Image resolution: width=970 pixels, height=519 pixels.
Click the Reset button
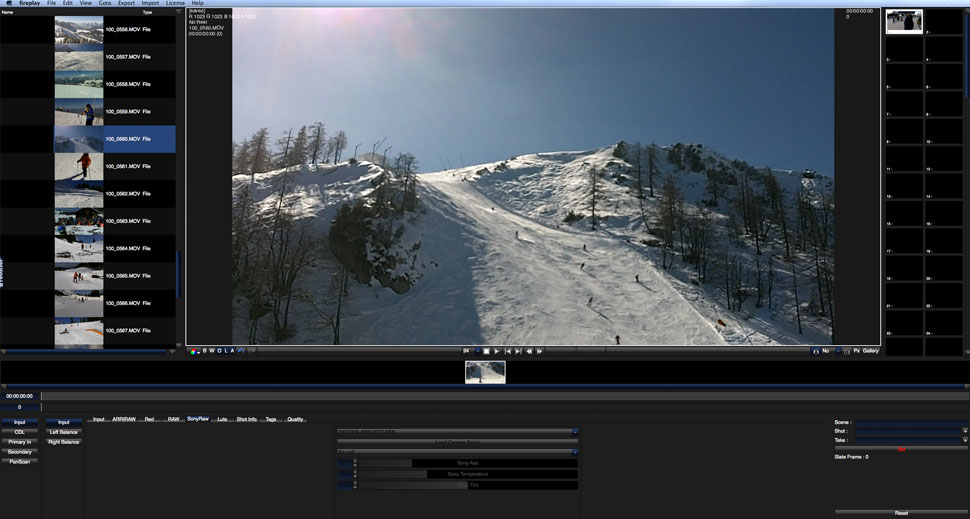point(901,512)
